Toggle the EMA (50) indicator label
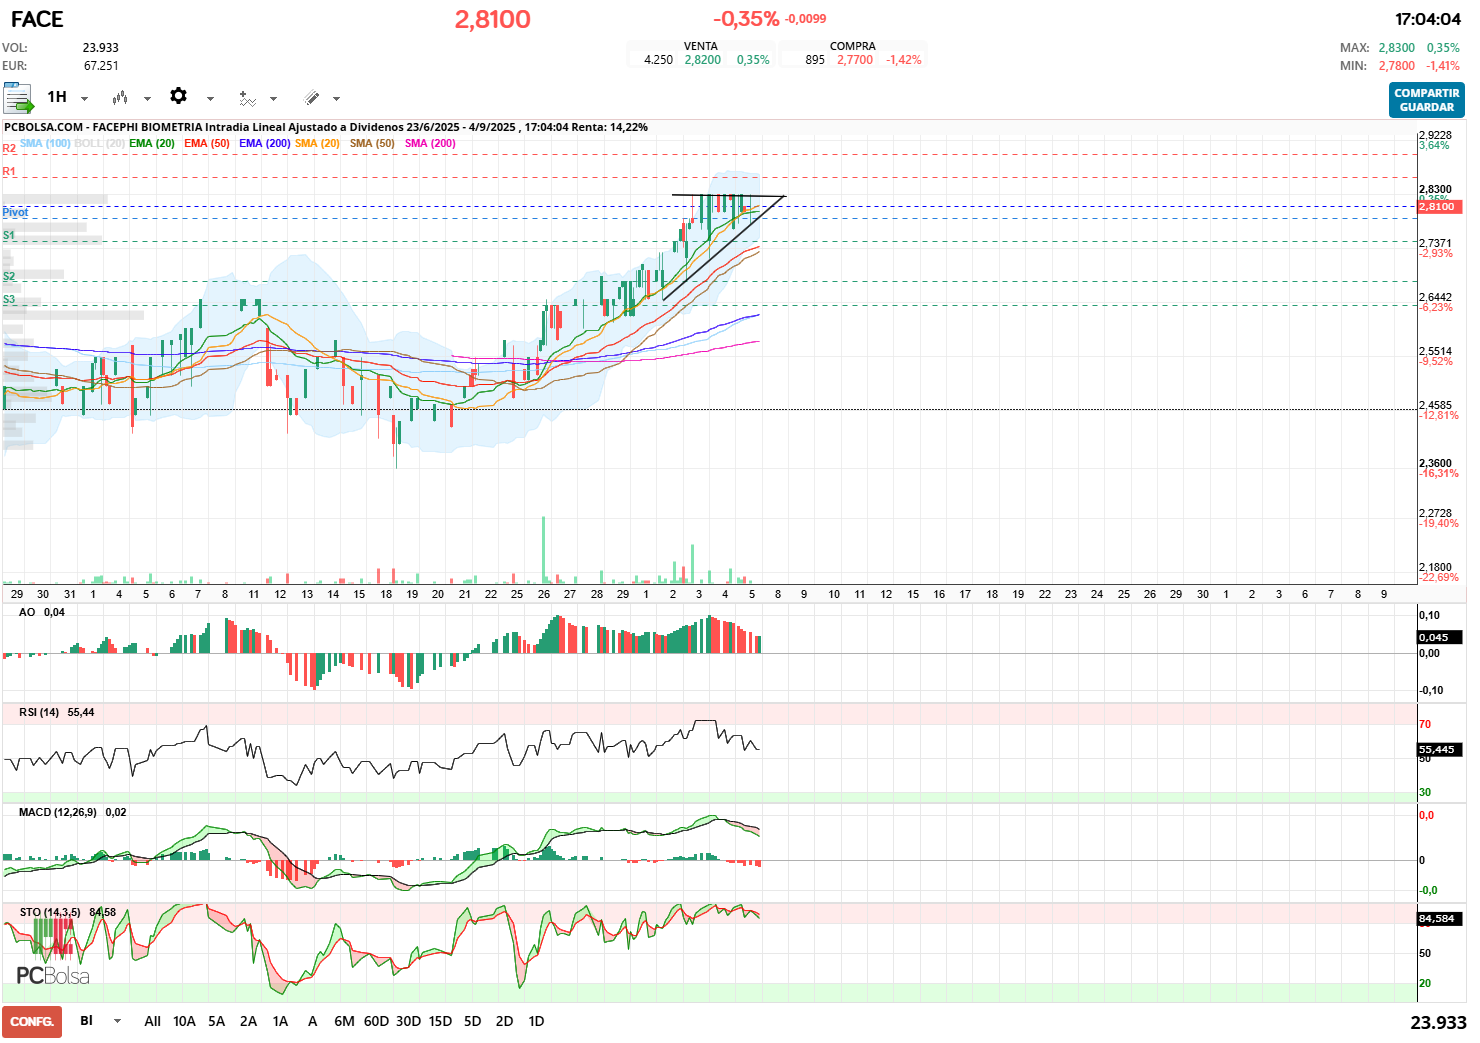This screenshot has height=1043, width=1480. pyautogui.click(x=207, y=143)
